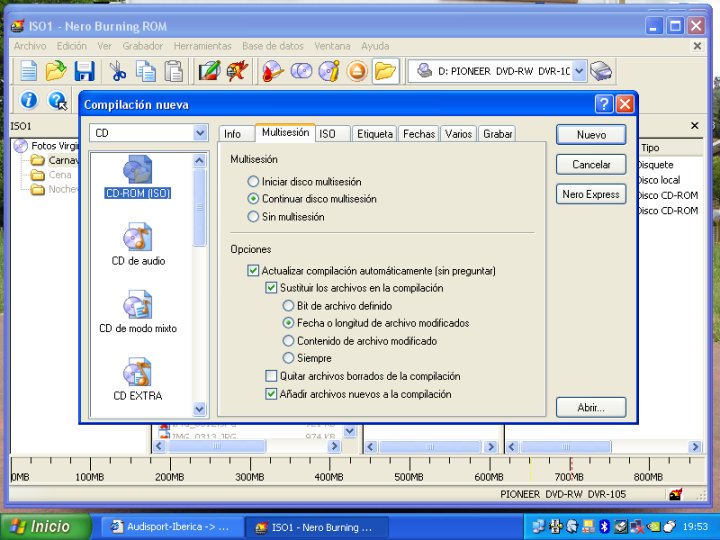Open the Grabador menu

coord(142,46)
